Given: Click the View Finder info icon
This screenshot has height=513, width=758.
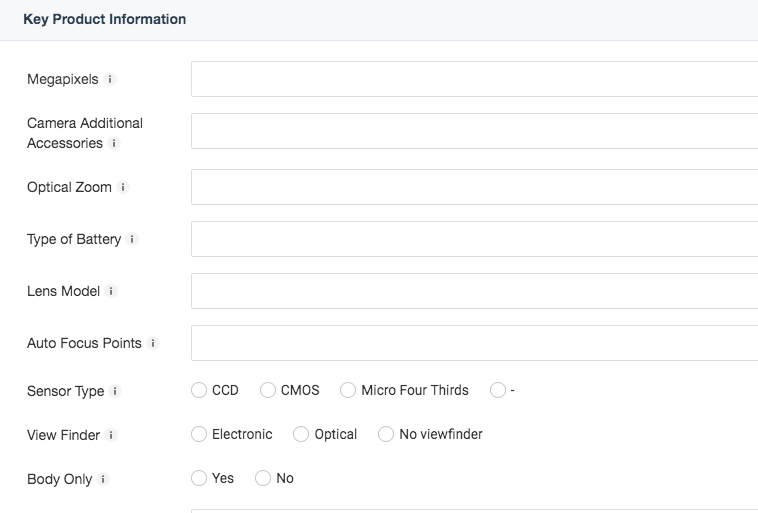Looking at the screenshot, I should [111, 435].
